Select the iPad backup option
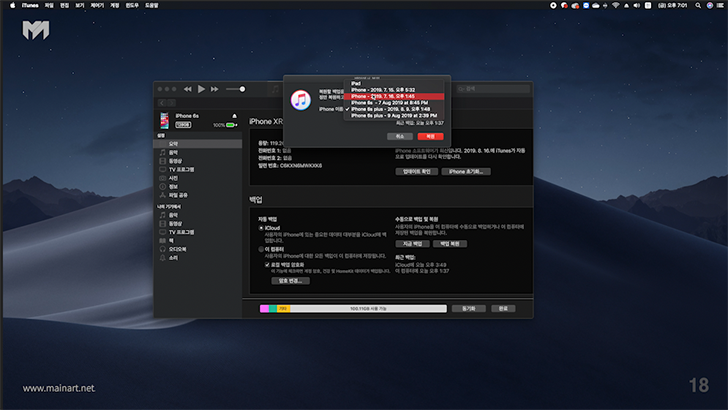 pos(394,84)
